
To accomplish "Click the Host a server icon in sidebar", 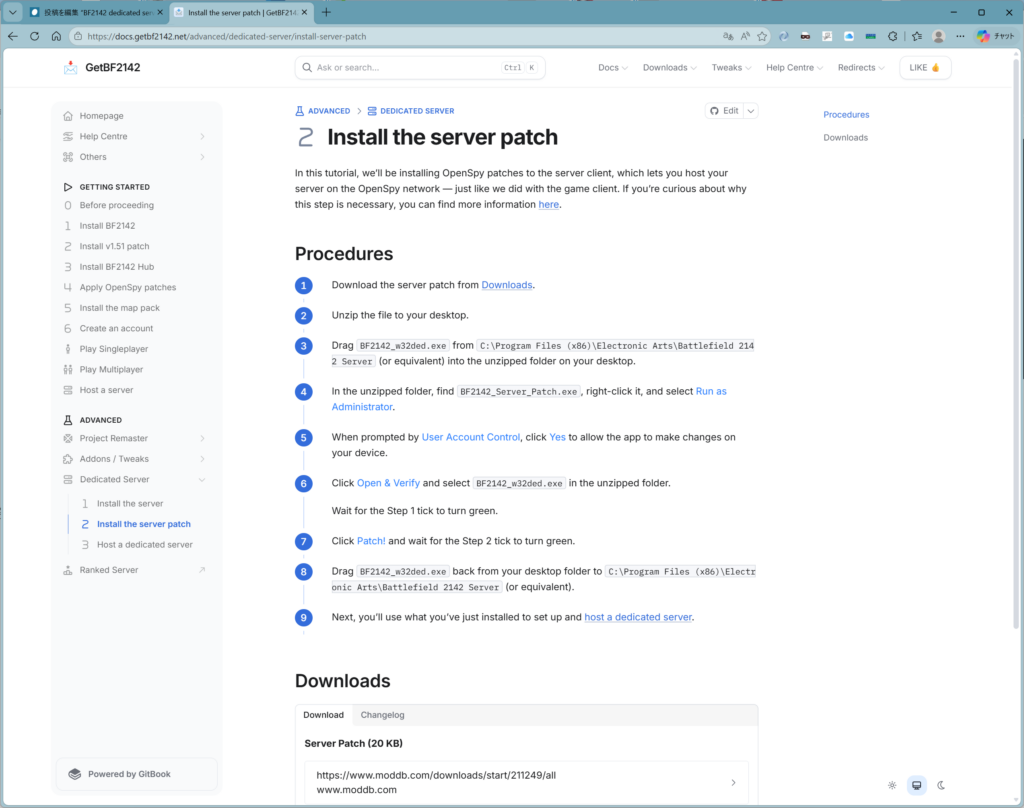I will [68, 390].
